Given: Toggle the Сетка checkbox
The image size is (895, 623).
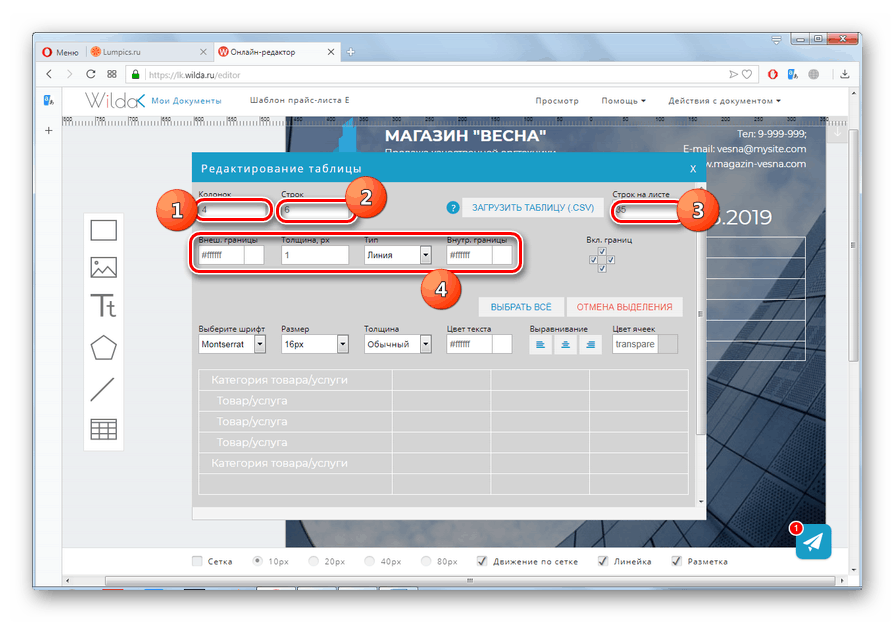Looking at the screenshot, I should coord(197,561).
